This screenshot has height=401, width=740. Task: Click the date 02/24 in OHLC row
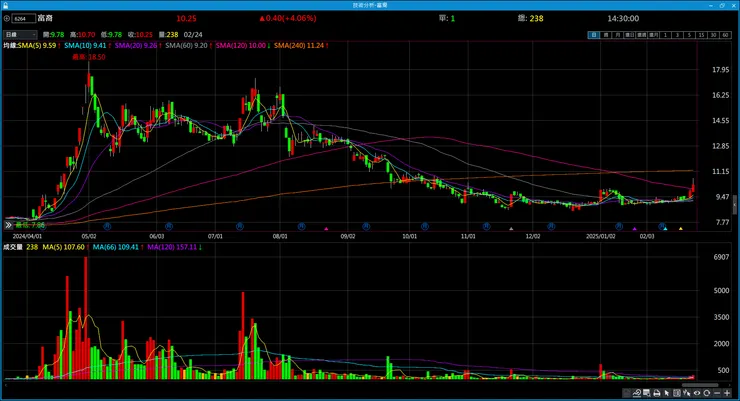click(x=193, y=34)
